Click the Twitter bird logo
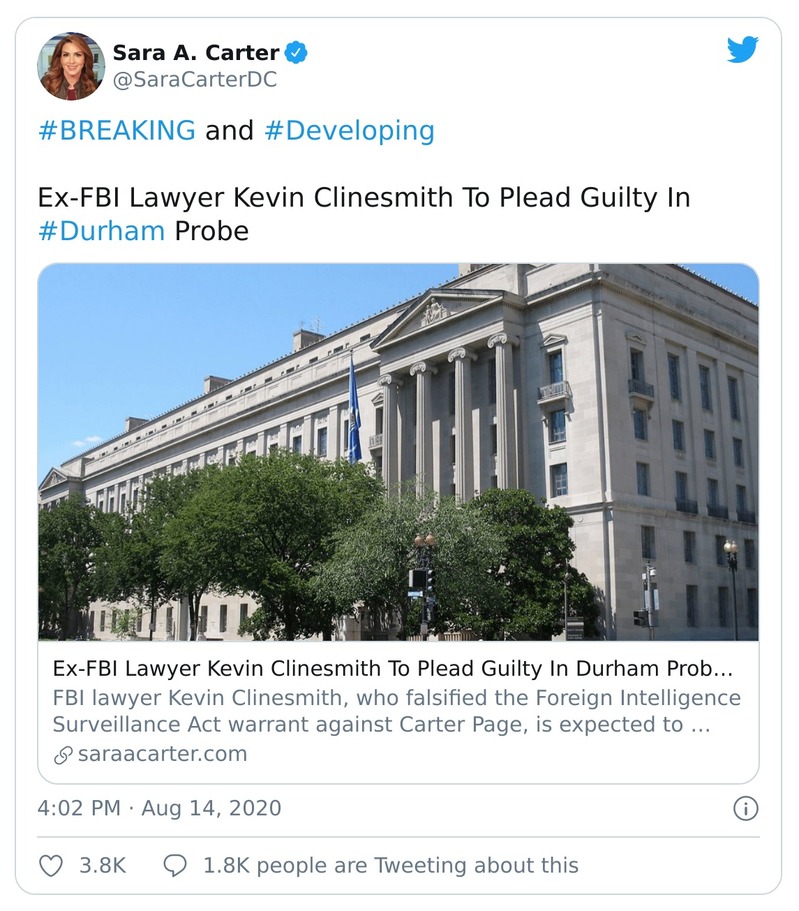The height and width of the screenshot is (911, 799). coord(742,50)
